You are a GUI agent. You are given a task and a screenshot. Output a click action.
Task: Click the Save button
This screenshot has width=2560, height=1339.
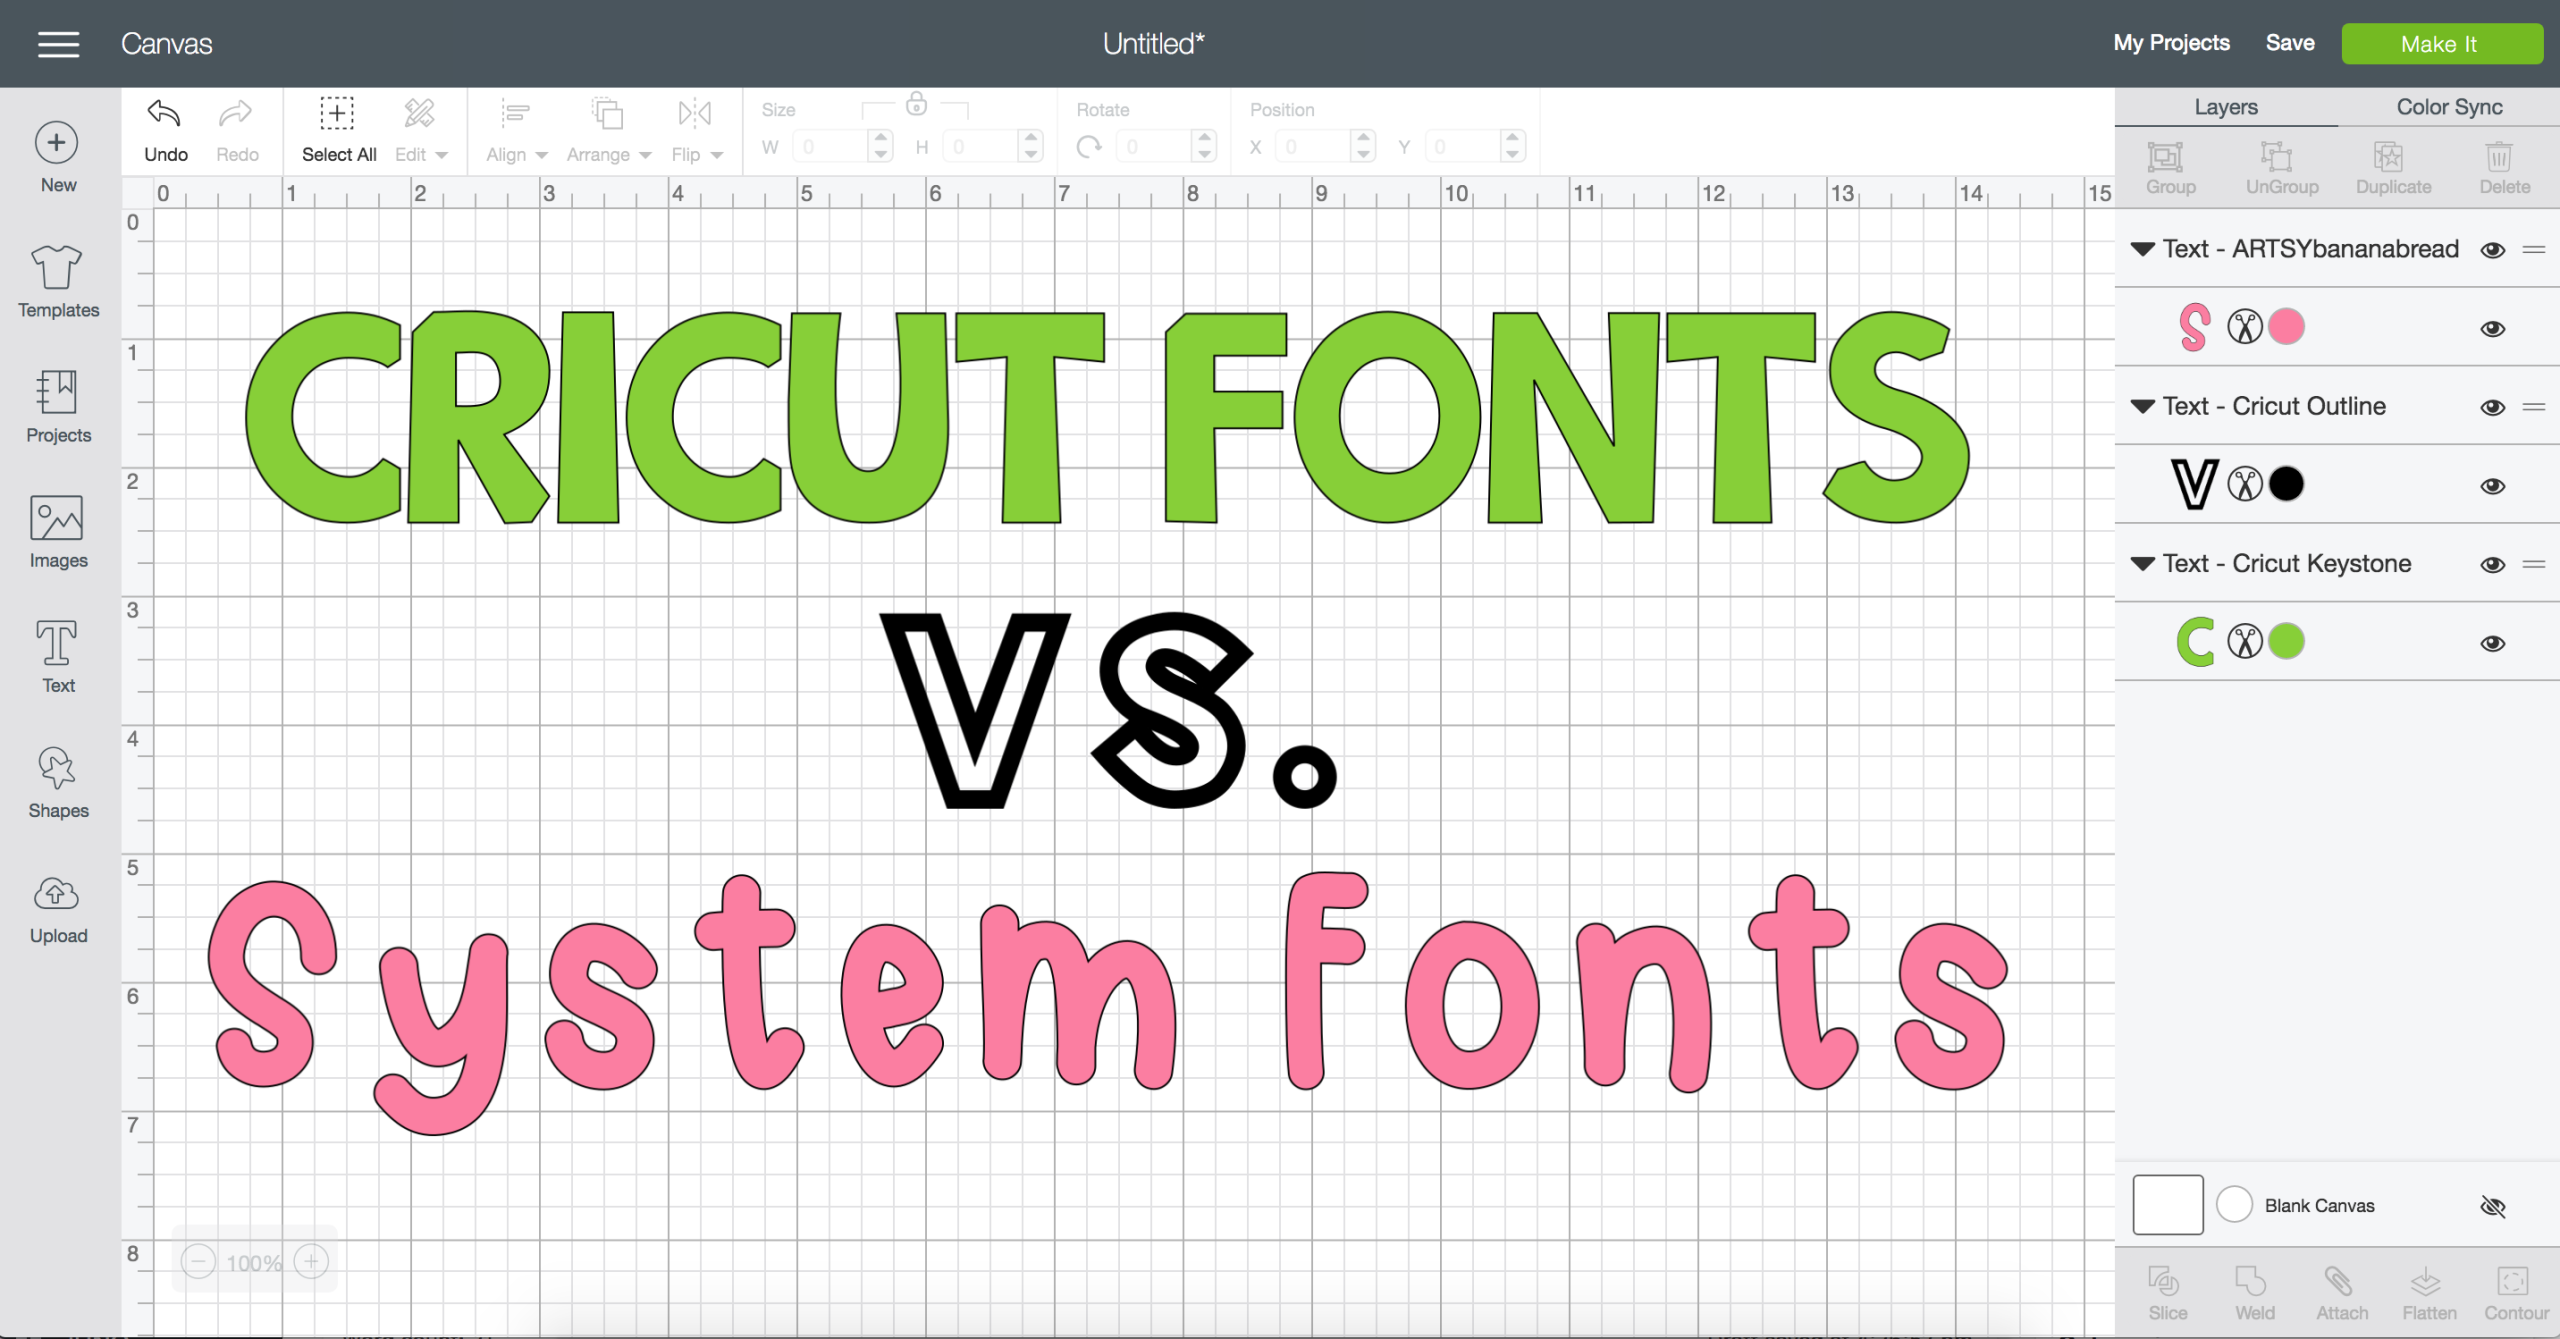tap(2291, 42)
